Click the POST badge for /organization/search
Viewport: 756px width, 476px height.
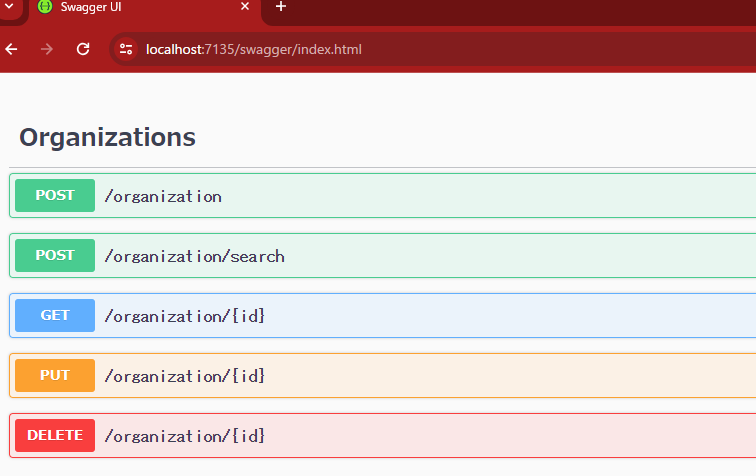tap(55, 255)
